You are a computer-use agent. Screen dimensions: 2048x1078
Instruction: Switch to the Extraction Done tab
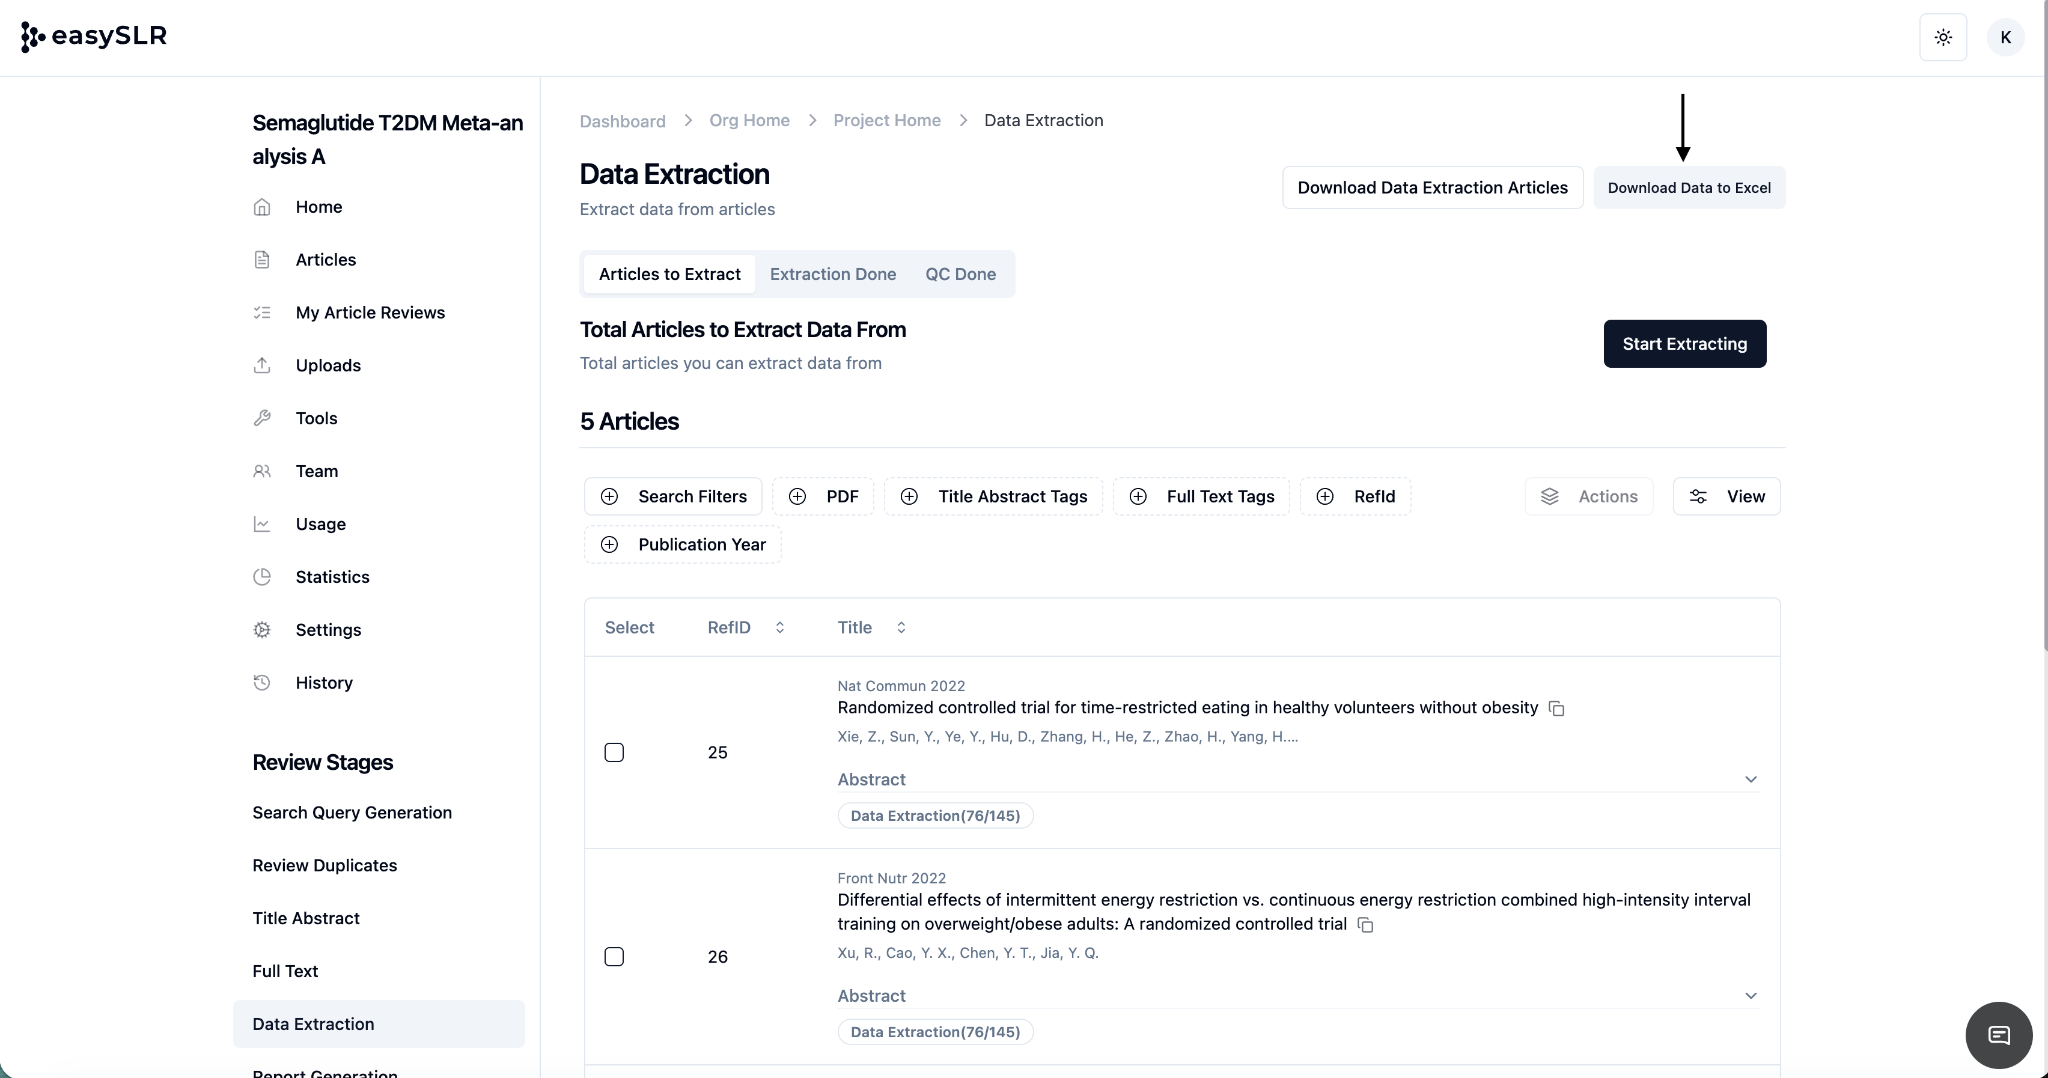pyautogui.click(x=832, y=274)
